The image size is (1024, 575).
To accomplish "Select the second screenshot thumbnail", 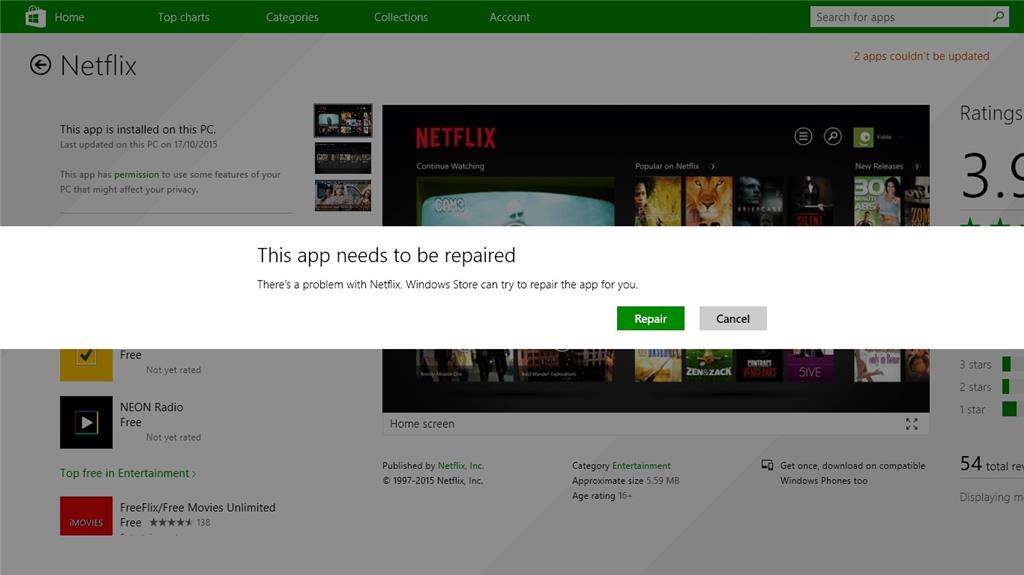I will pyautogui.click(x=343, y=158).
